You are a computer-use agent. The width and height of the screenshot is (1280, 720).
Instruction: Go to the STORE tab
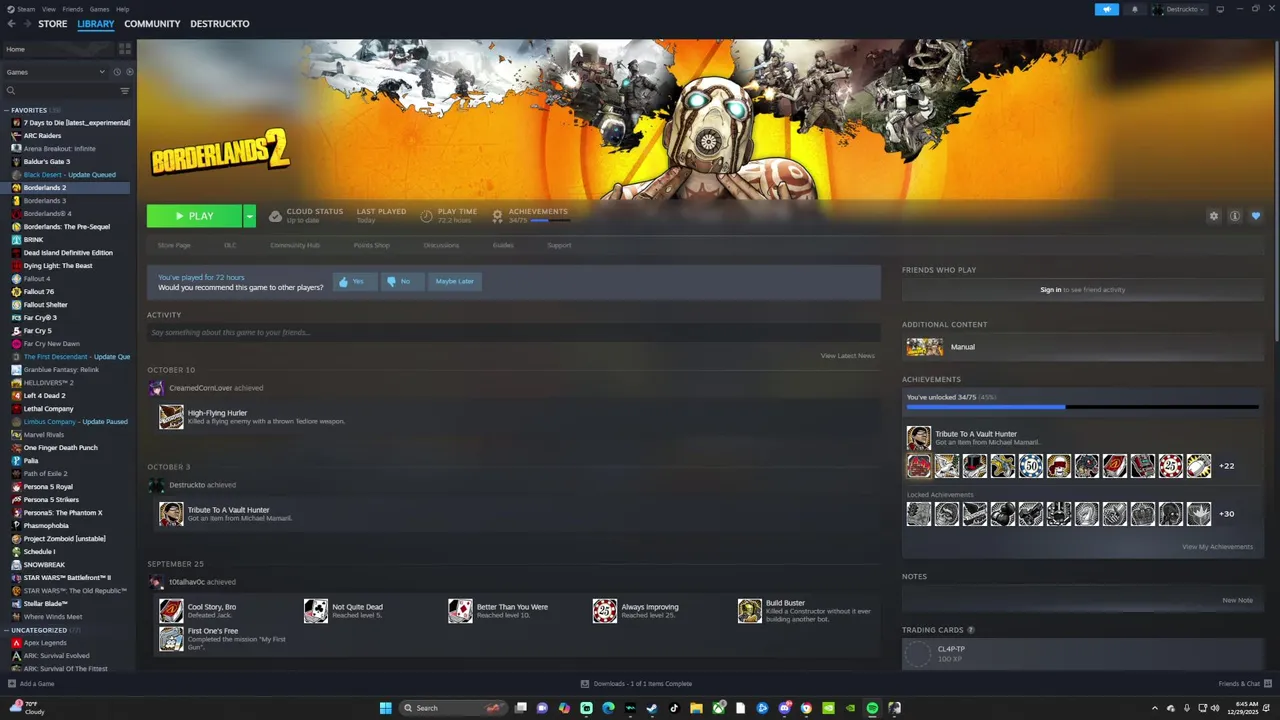[x=53, y=24]
